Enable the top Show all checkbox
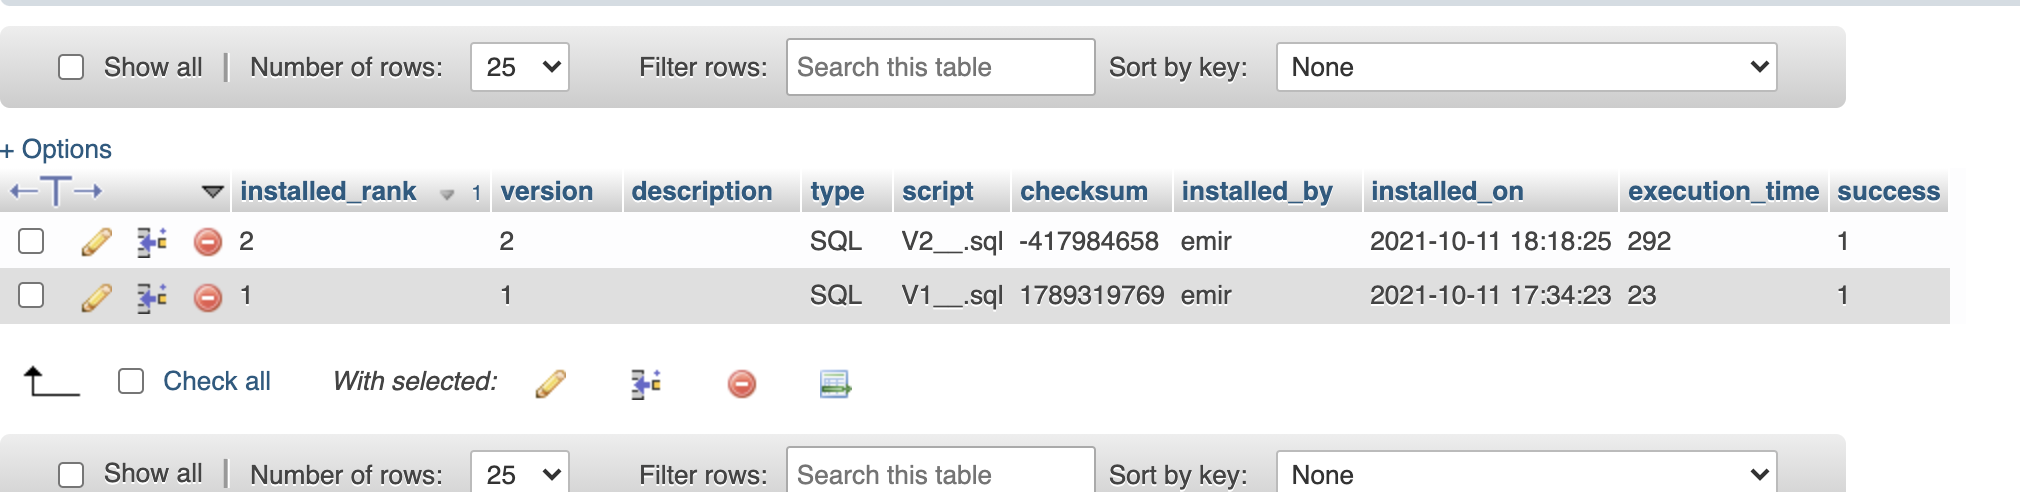This screenshot has width=2020, height=492. click(x=71, y=67)
